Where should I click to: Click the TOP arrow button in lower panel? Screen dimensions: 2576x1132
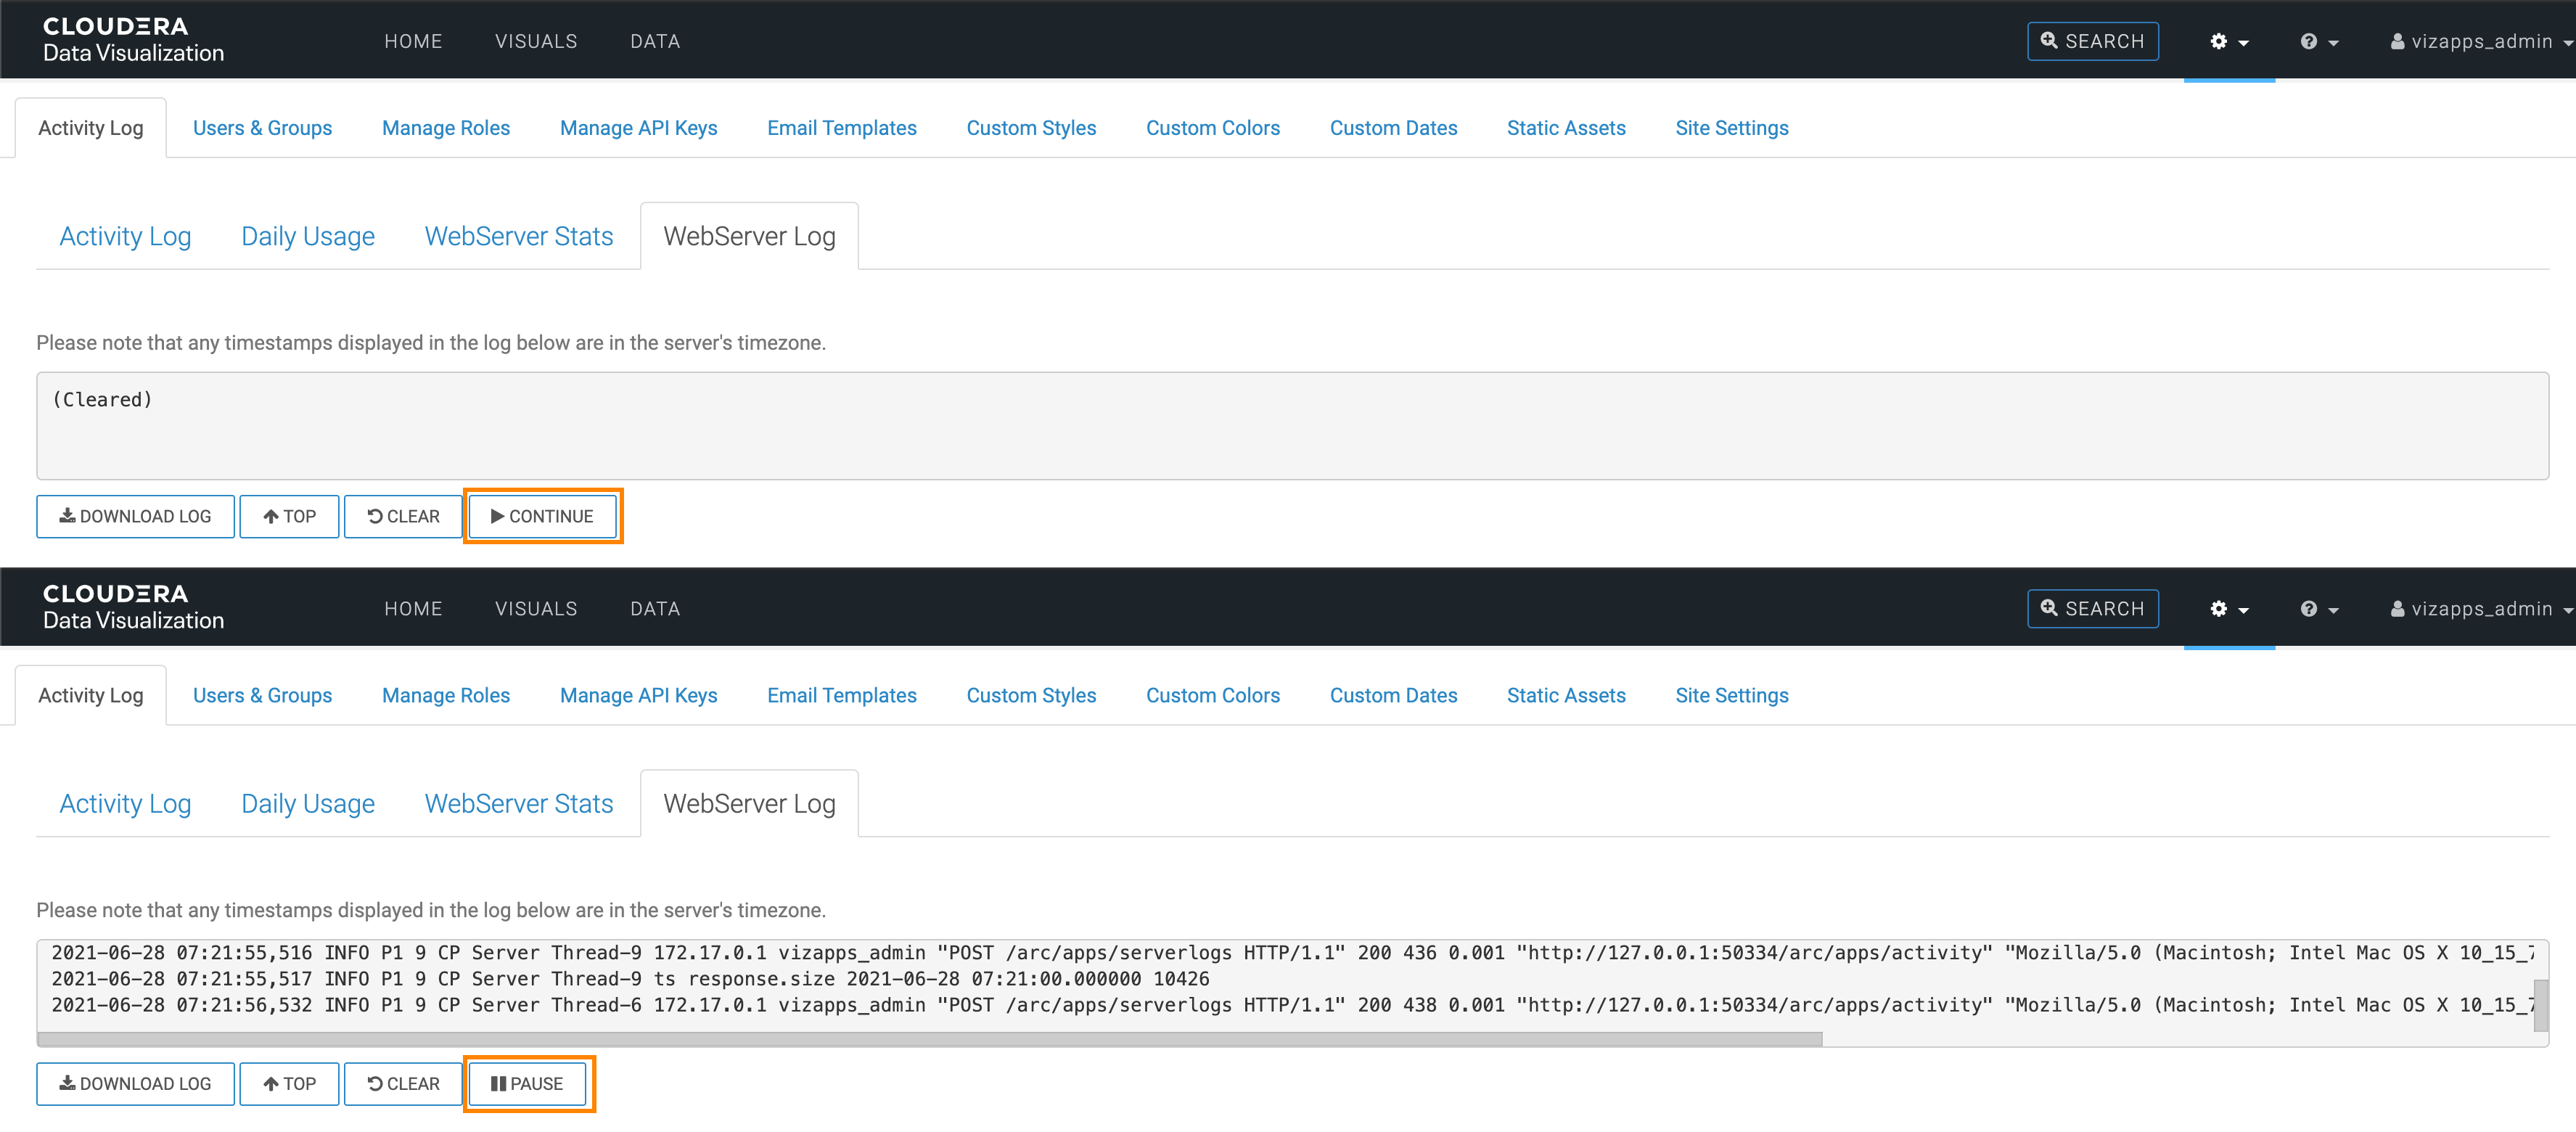coord(289,1083)
